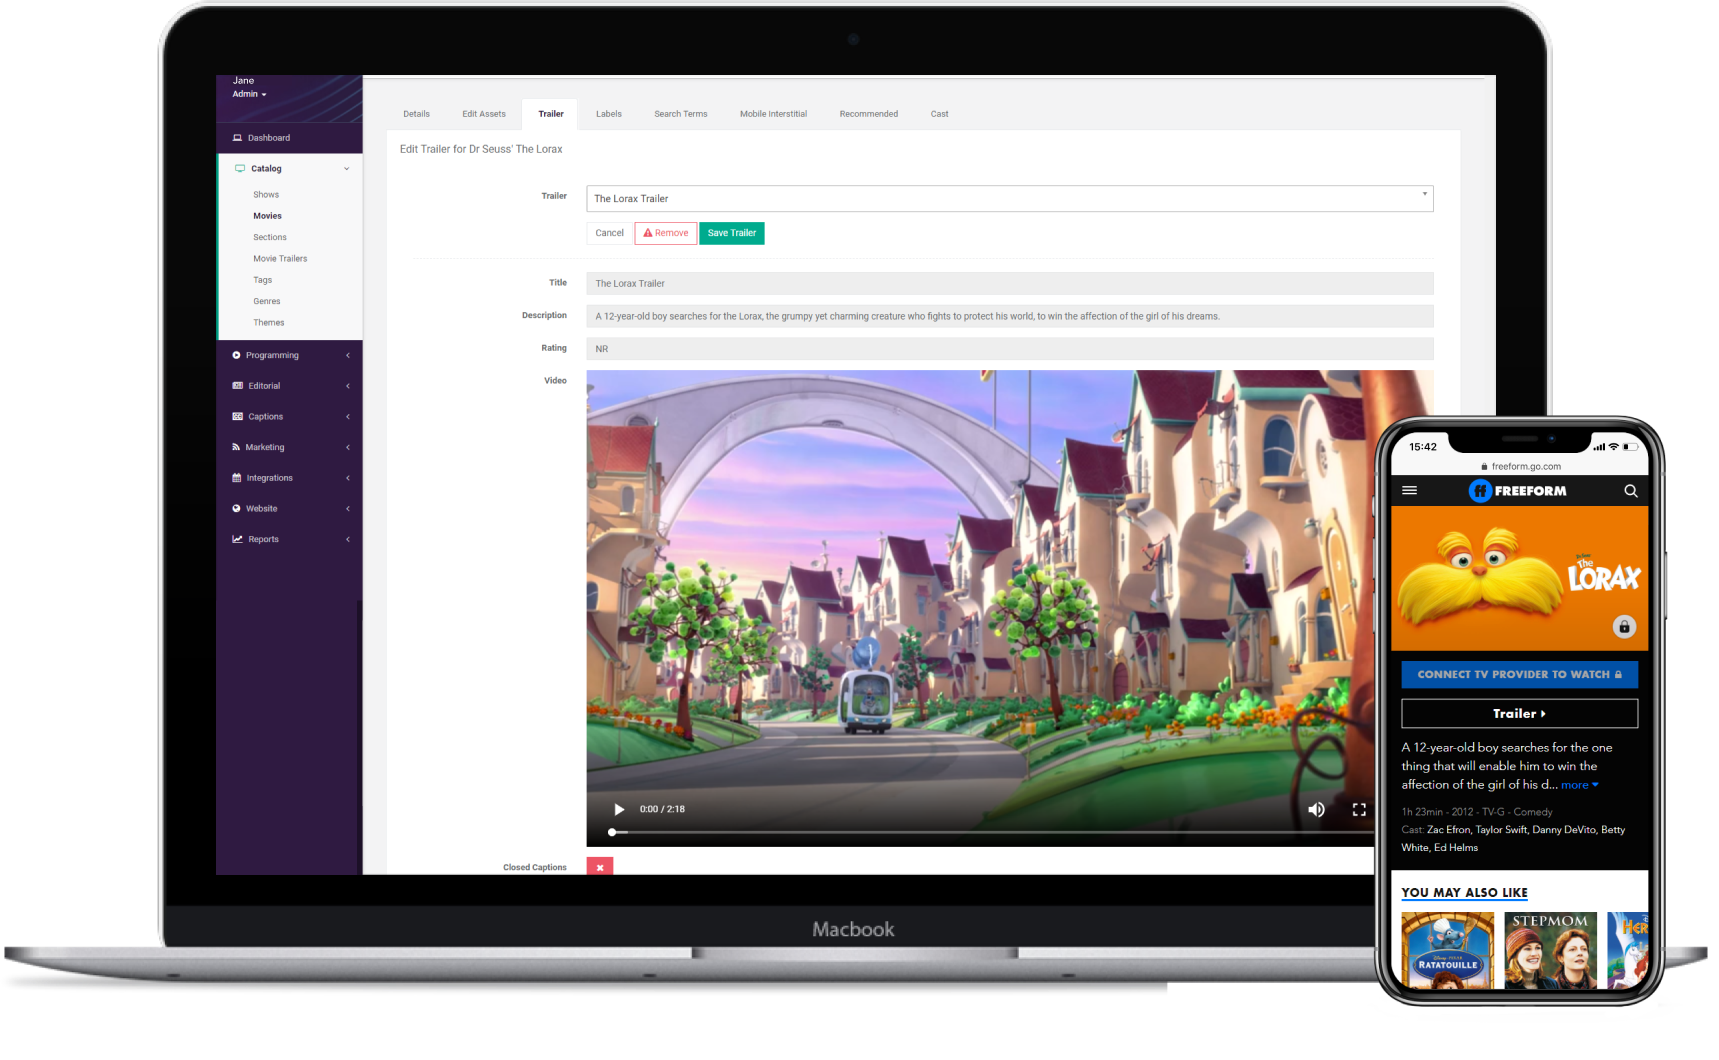1719x1060 pixels.
Task: Tap the freeform.go.com address bar
Action: (x=1519, y=466)
